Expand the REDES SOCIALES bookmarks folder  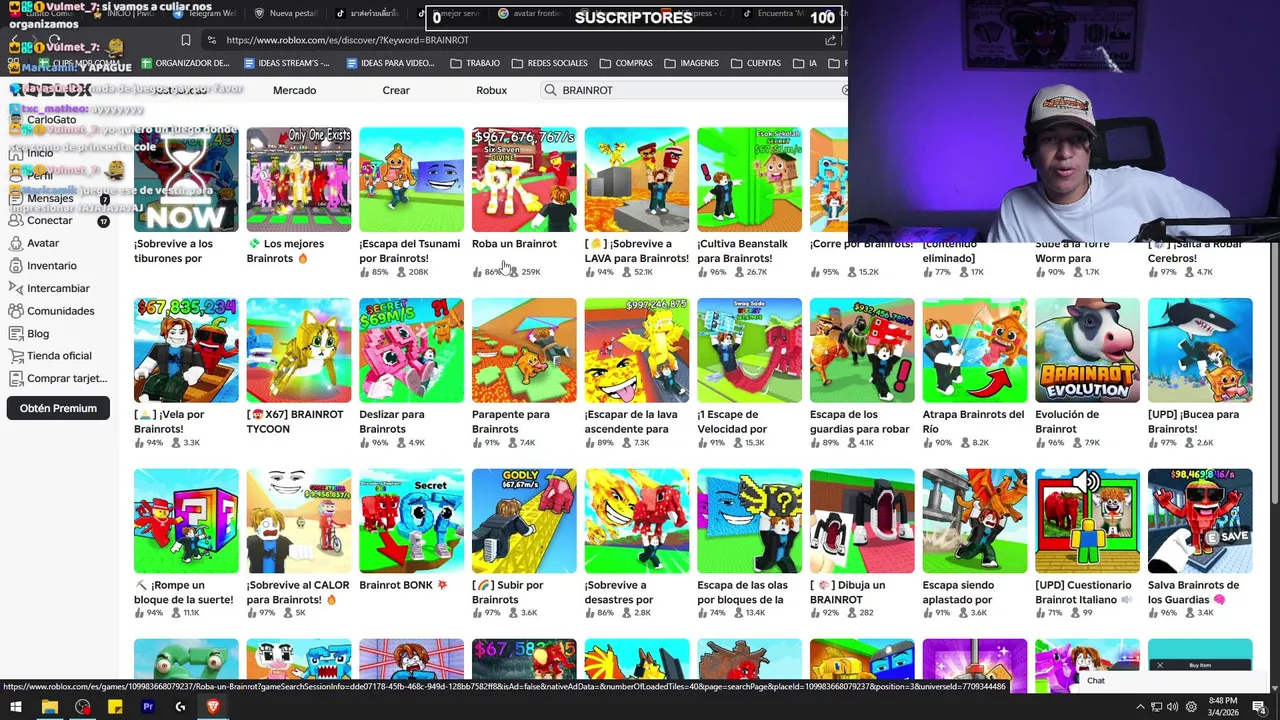[x=550, y=63]
